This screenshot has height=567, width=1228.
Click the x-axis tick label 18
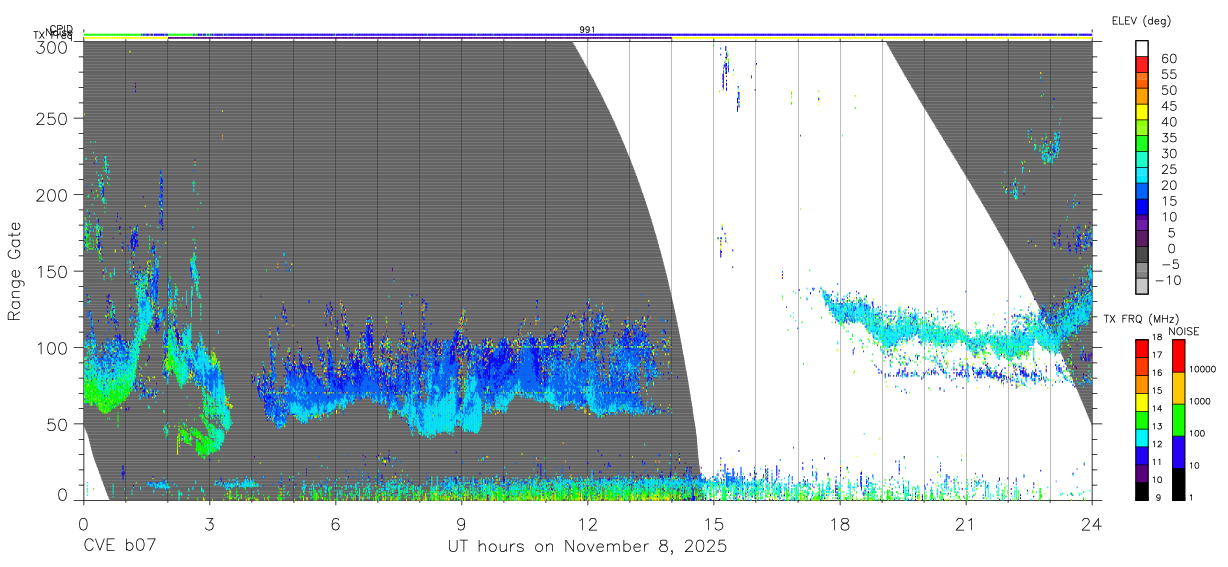point(839,523)
